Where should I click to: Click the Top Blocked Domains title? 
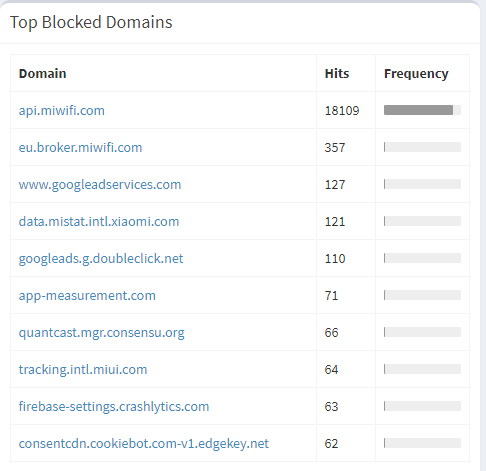[x=91, y=22]
